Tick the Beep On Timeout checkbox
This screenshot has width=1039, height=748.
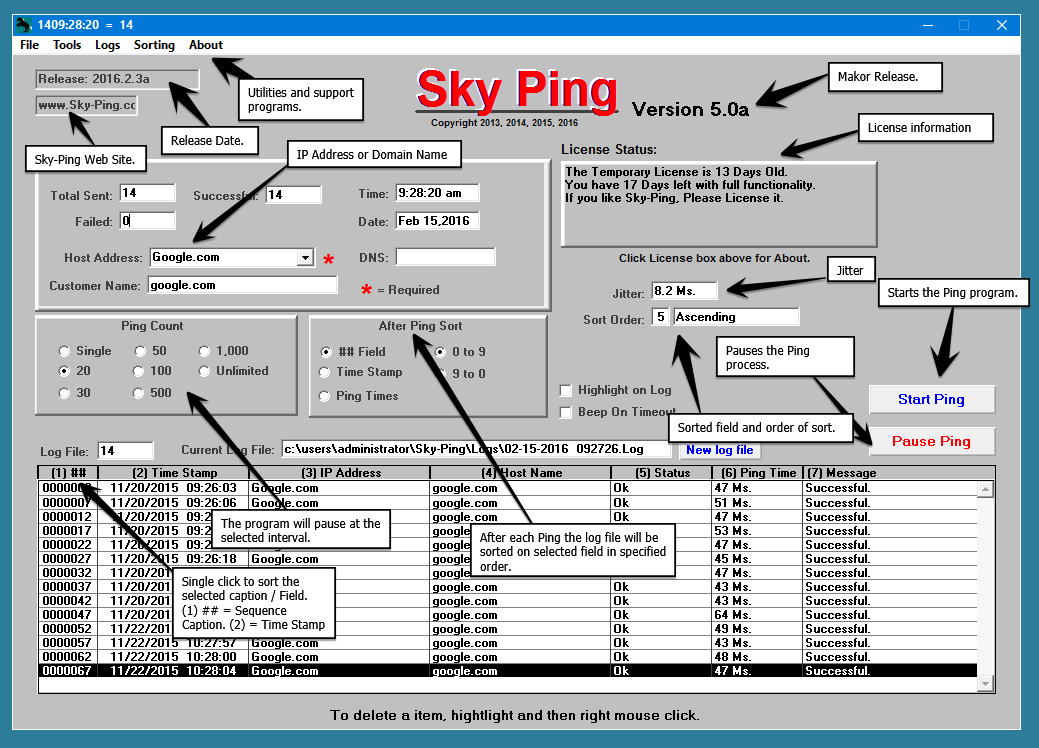point(565,412)
